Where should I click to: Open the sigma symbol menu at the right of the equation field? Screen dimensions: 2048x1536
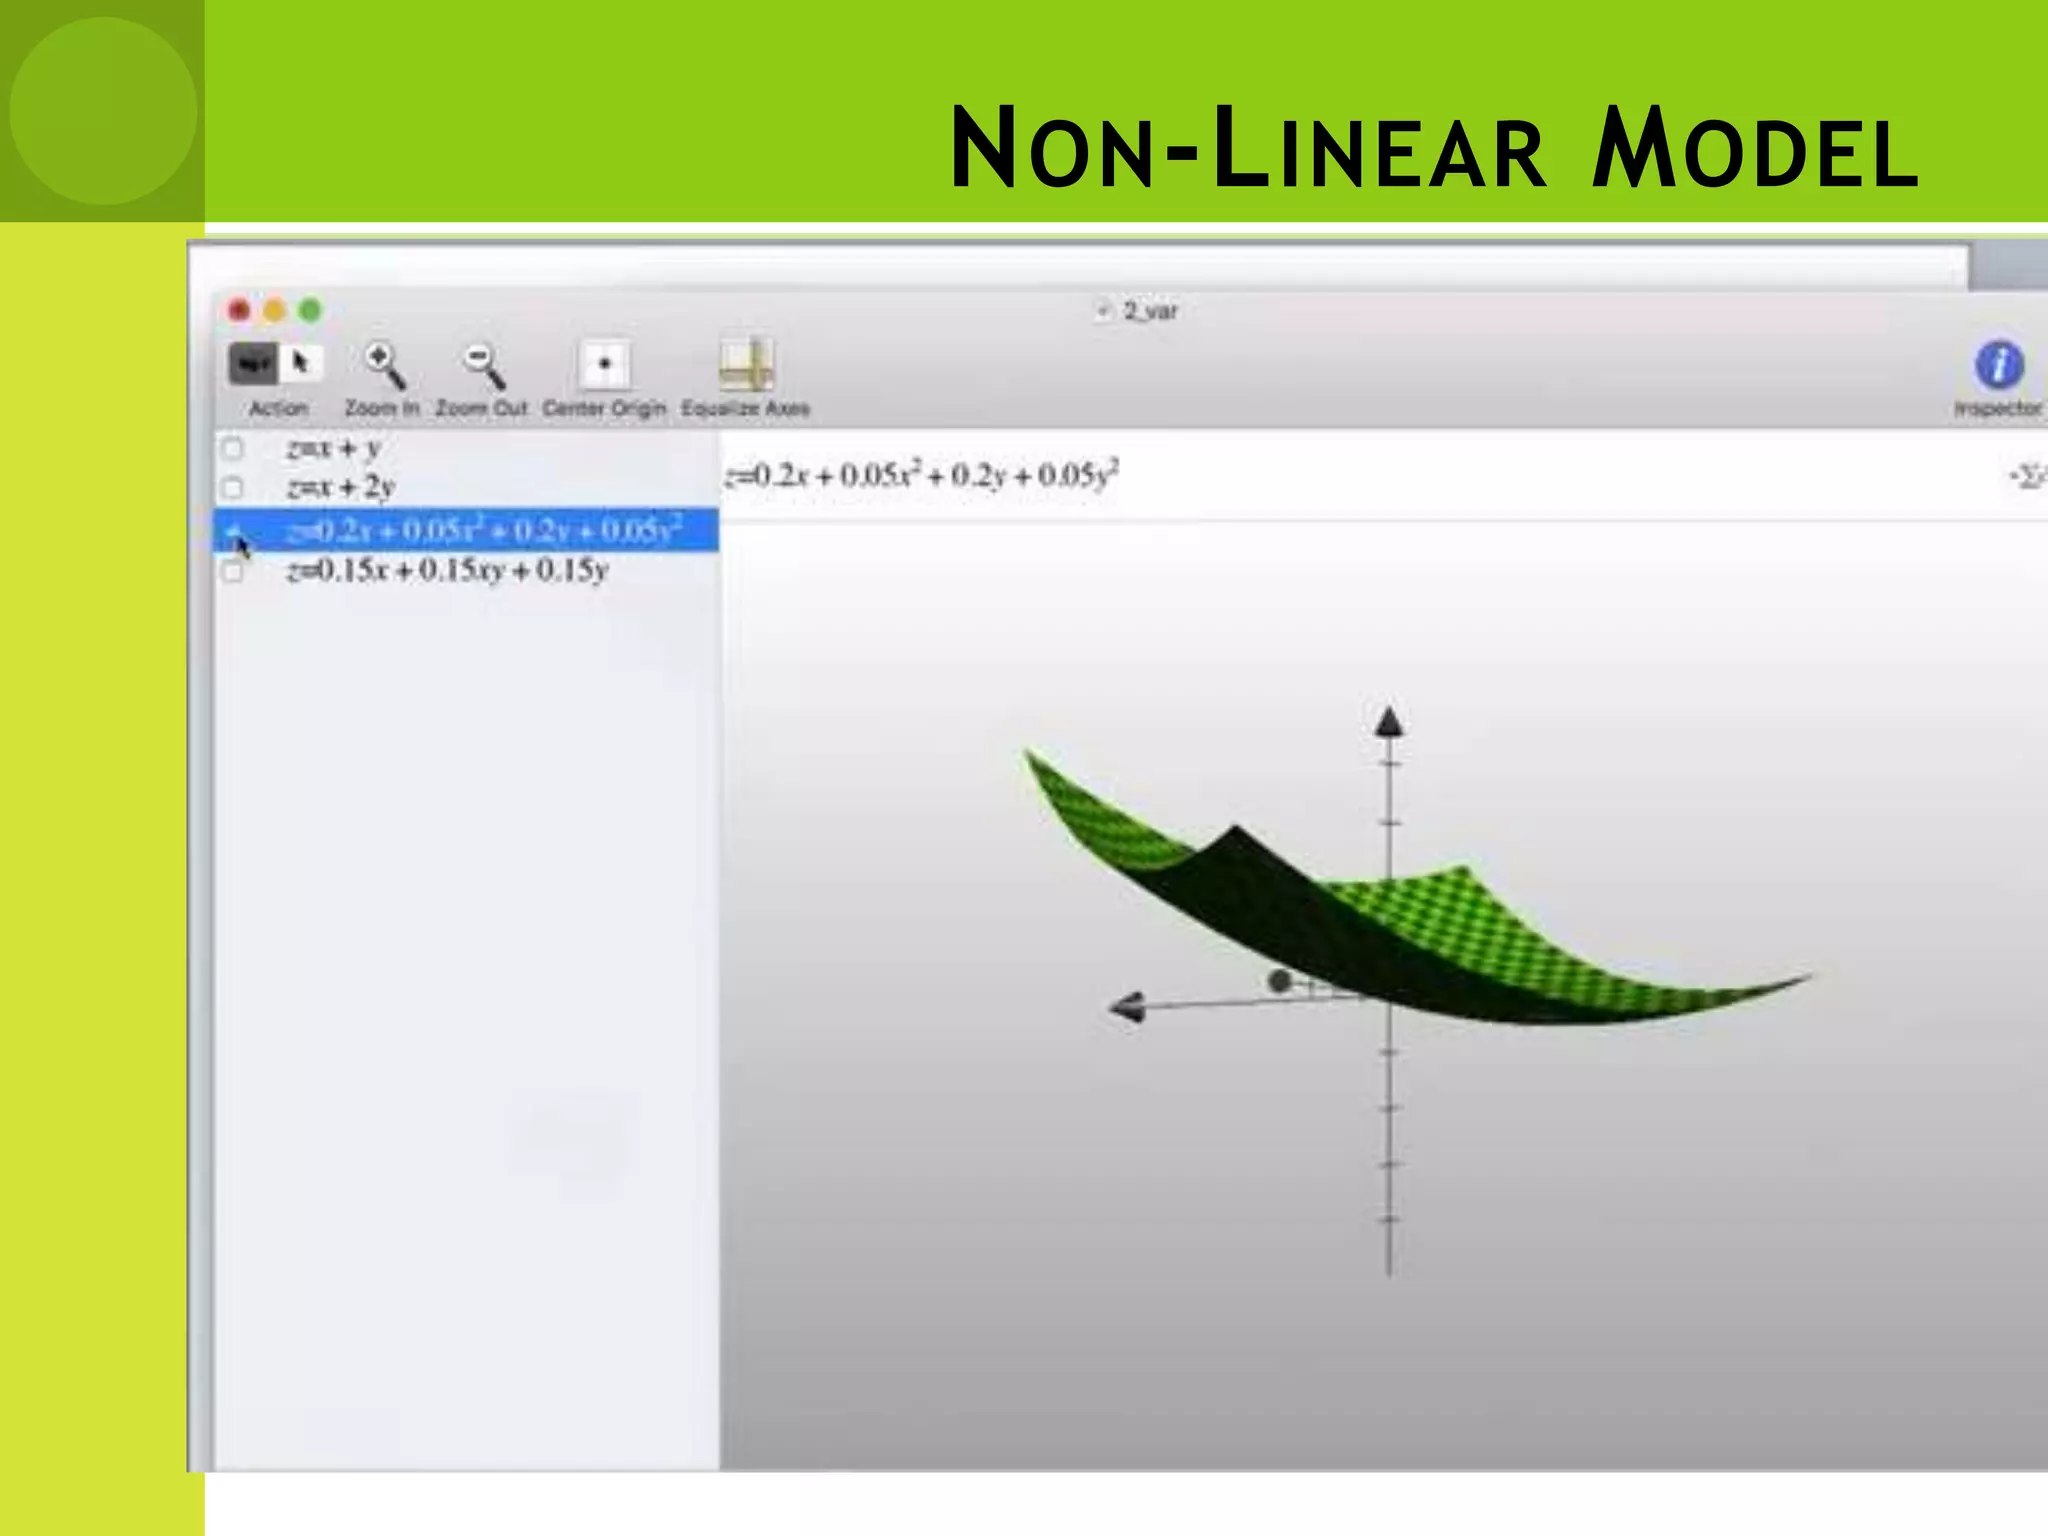point(2028,476)
